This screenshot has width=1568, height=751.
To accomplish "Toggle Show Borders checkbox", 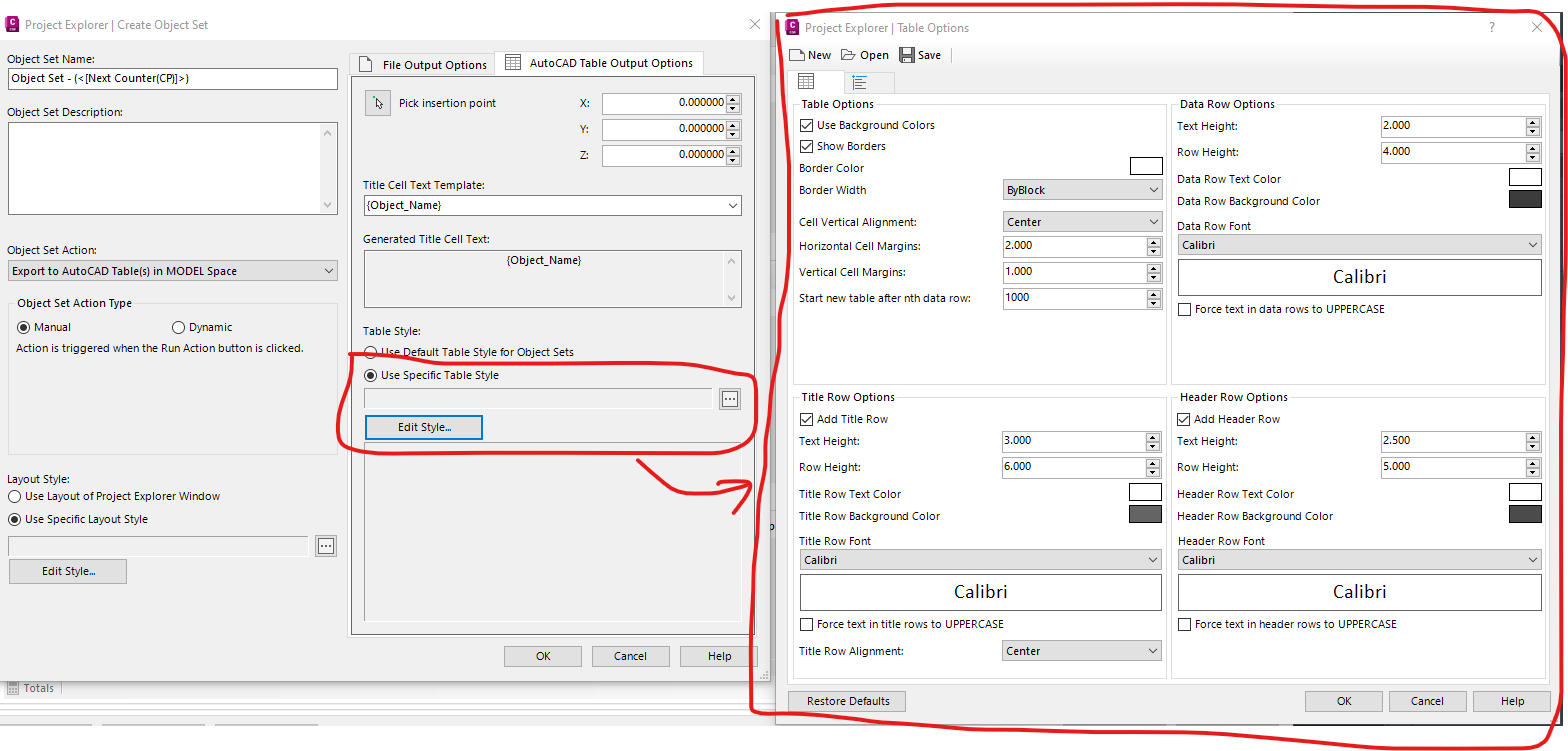I will (807, 146).
